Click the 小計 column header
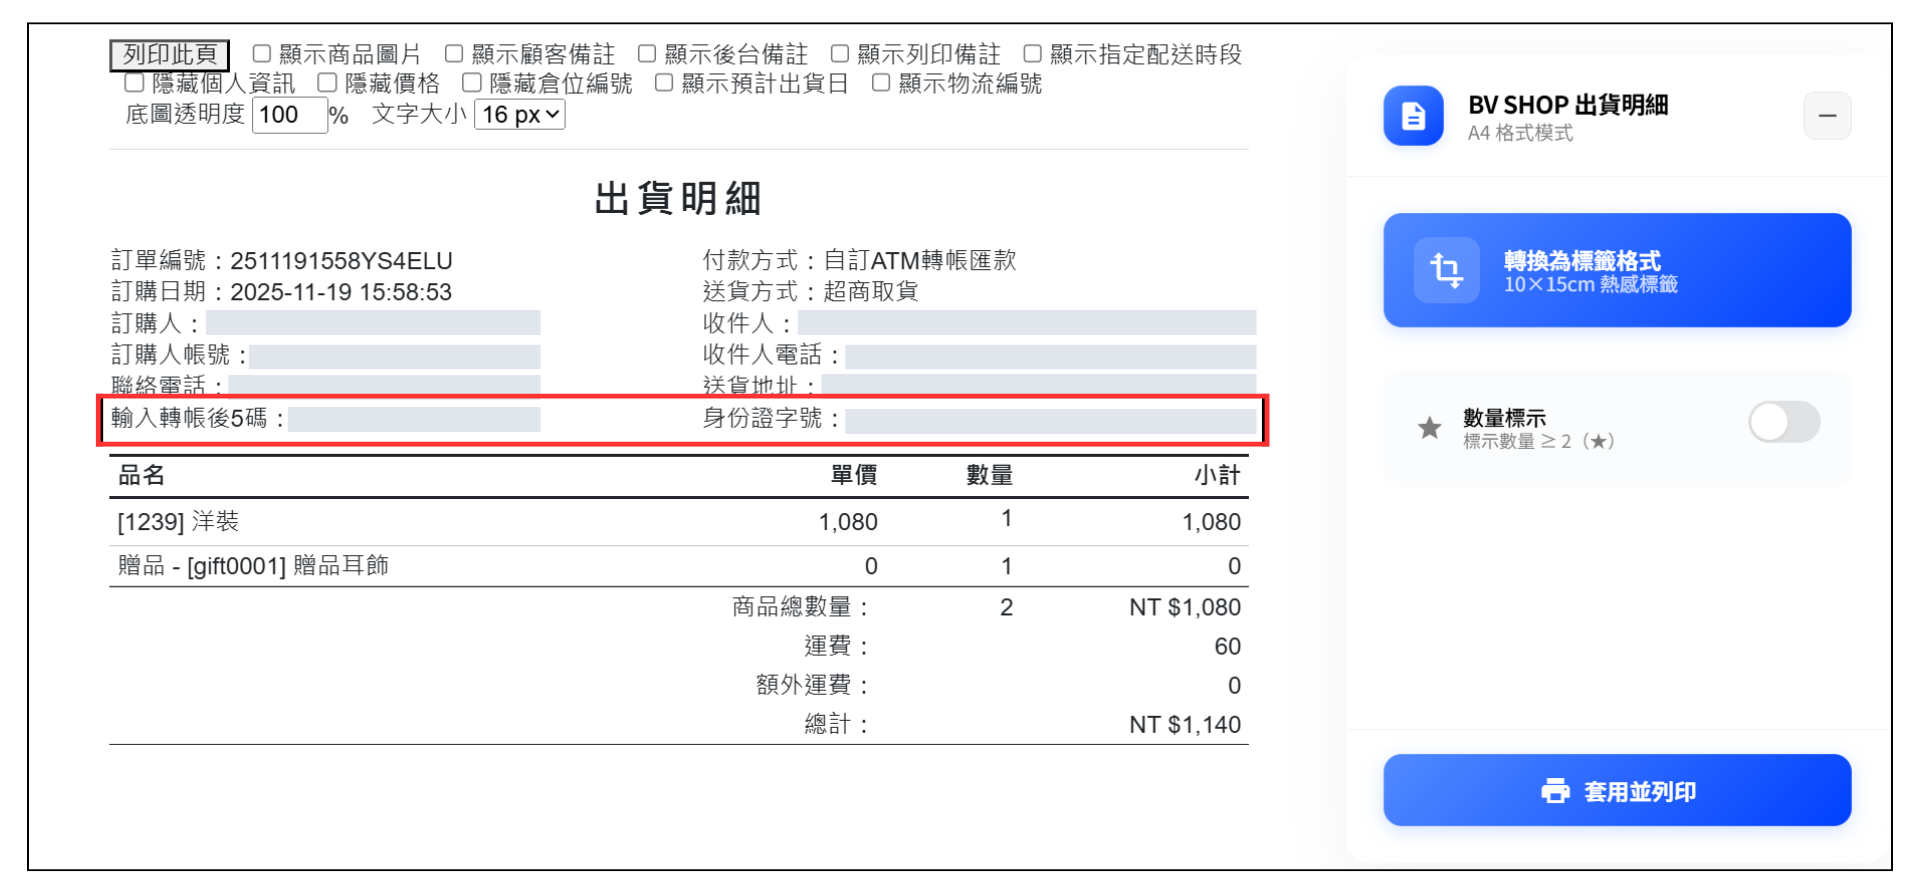This screenshot has width=1920, height=890. [1217, 476]
